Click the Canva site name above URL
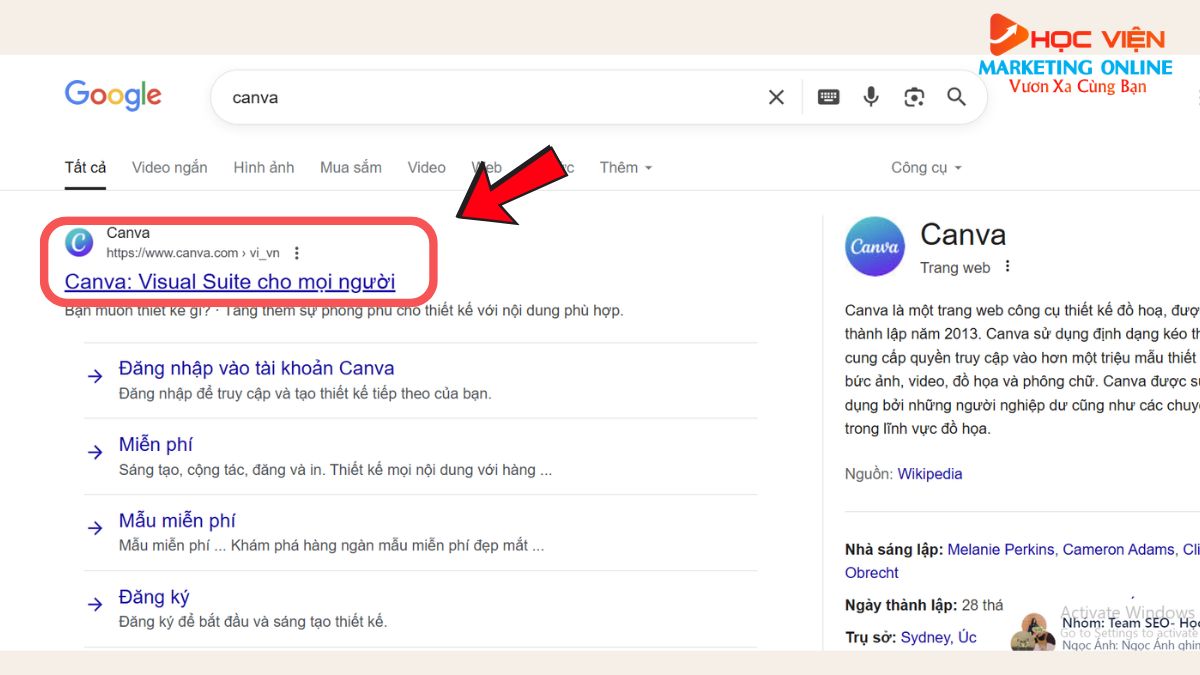The height and width of the screenshot is (675, 1200). point(128,233)
